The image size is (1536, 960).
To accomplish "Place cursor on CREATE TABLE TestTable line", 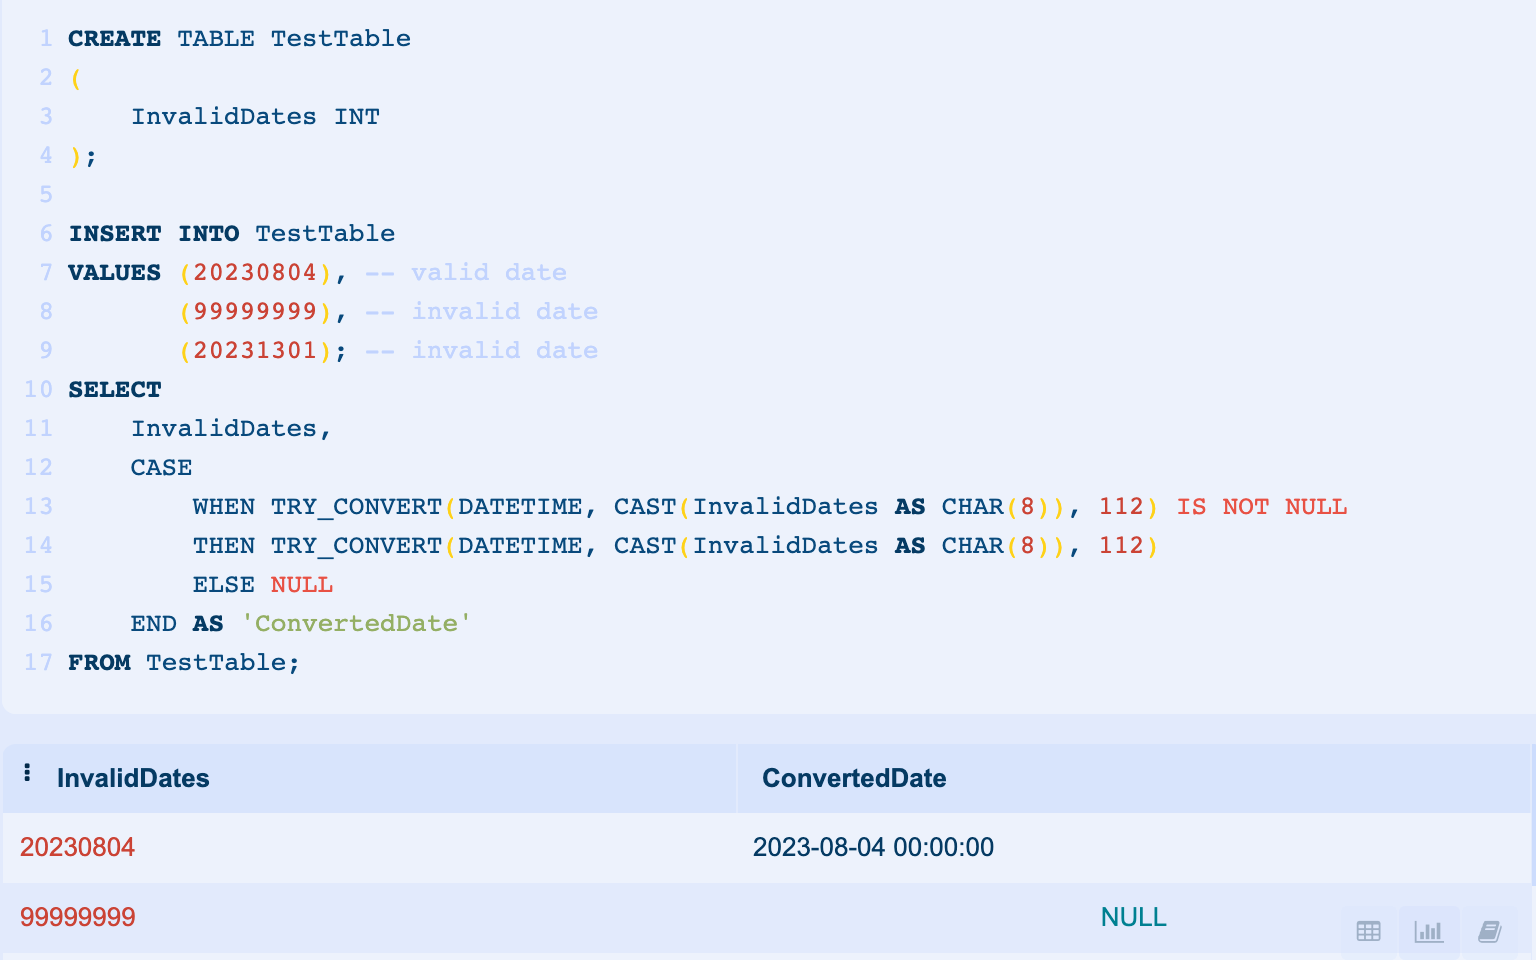I will click(239, 38).
